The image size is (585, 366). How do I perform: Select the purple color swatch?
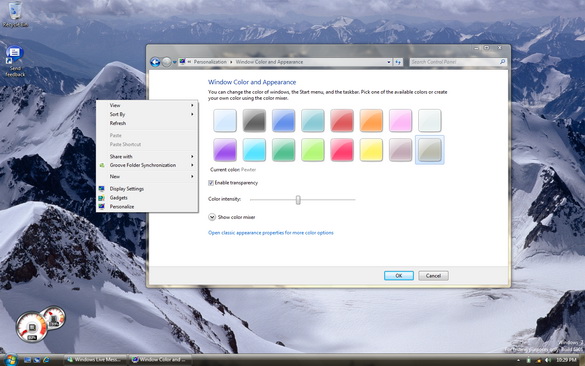tap(225, 150)
